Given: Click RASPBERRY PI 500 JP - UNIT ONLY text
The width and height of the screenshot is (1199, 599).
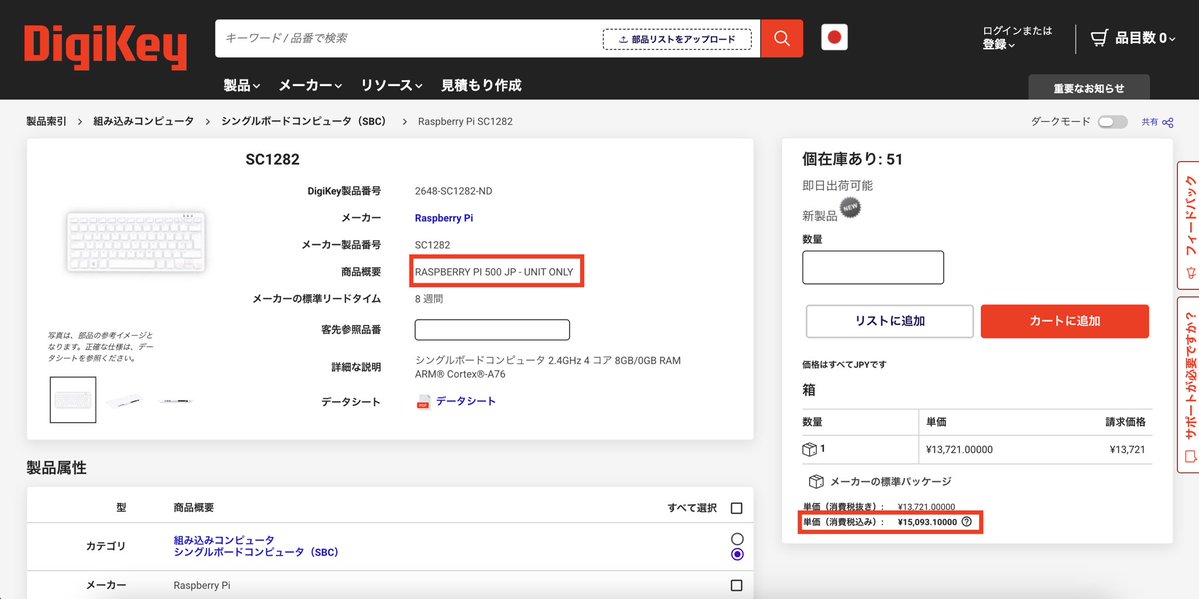Looking at the screenshot, I should click(x=494, y=272).
